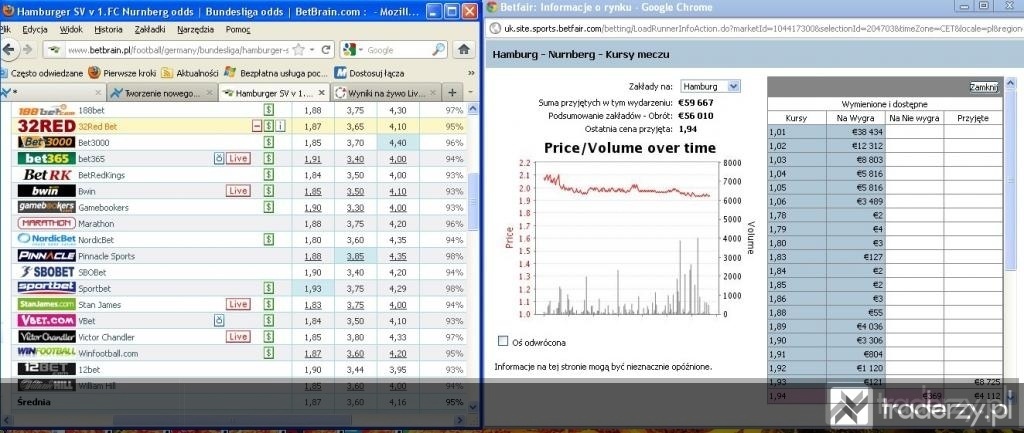The image size is (1024, 433).
Task: Click the Zamknij button in Betfair window
Action: (x=984, y=88)
